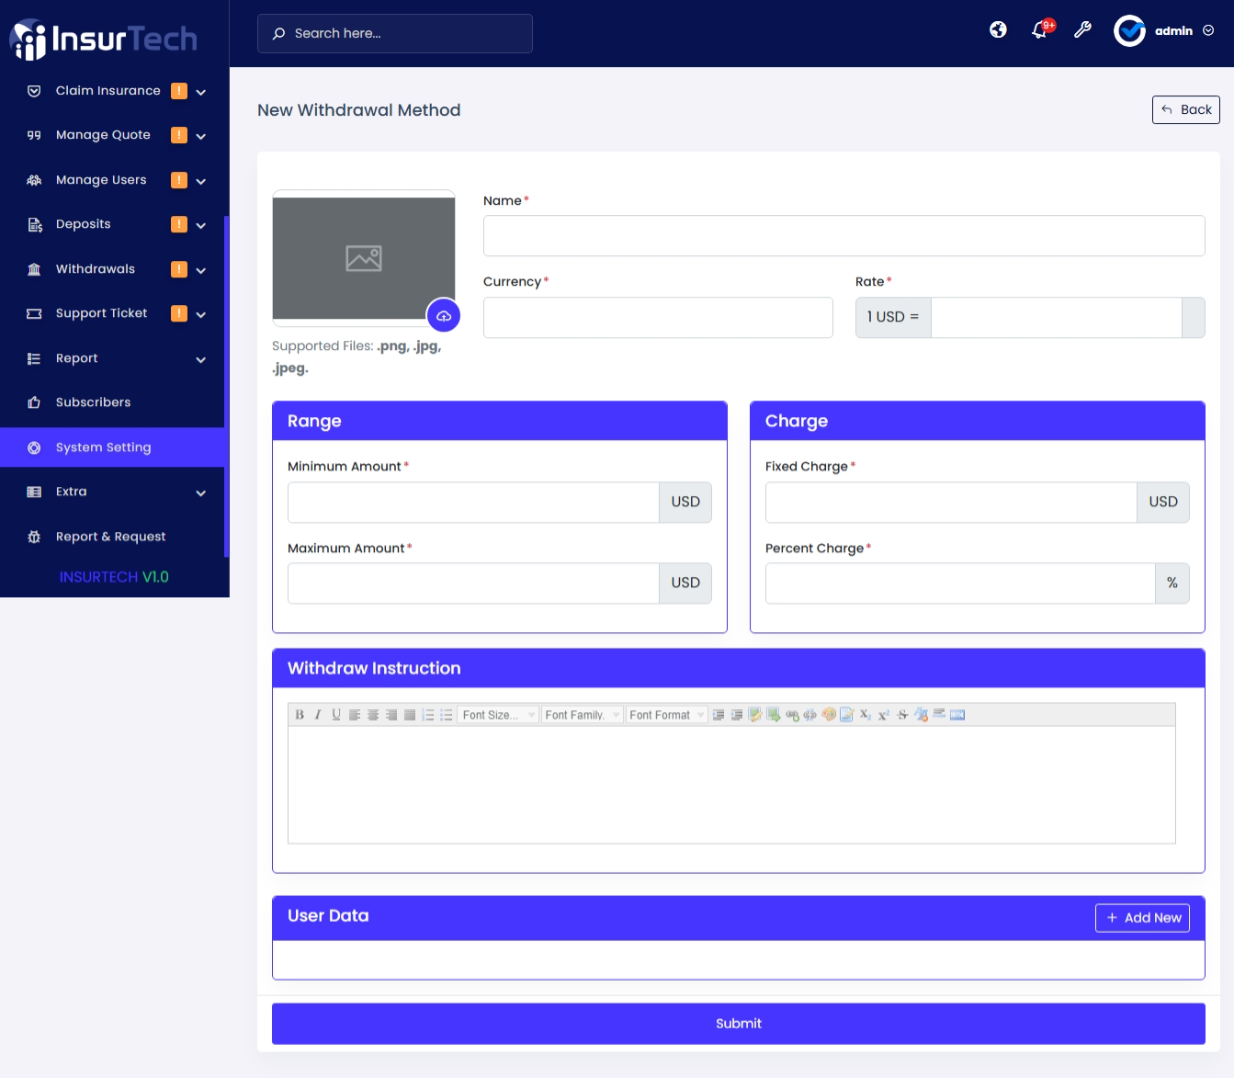The height and width of the screenshot is (1078, 1234).
Task: Open the globe icon in header
Action: pos(998,30)
